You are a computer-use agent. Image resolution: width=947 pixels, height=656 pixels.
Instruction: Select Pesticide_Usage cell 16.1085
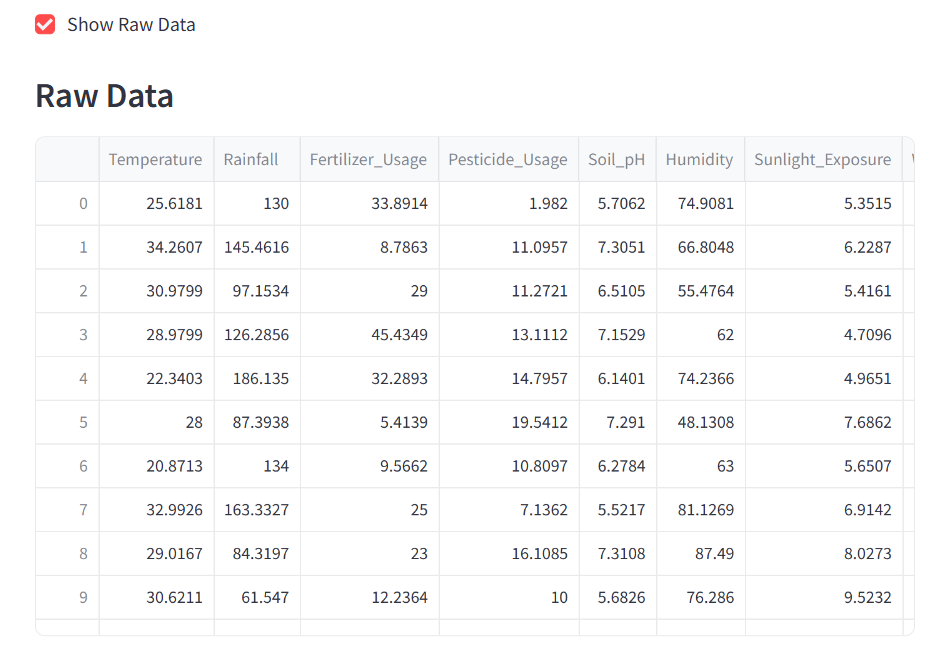pyautogui.click(x=509, y=554)
